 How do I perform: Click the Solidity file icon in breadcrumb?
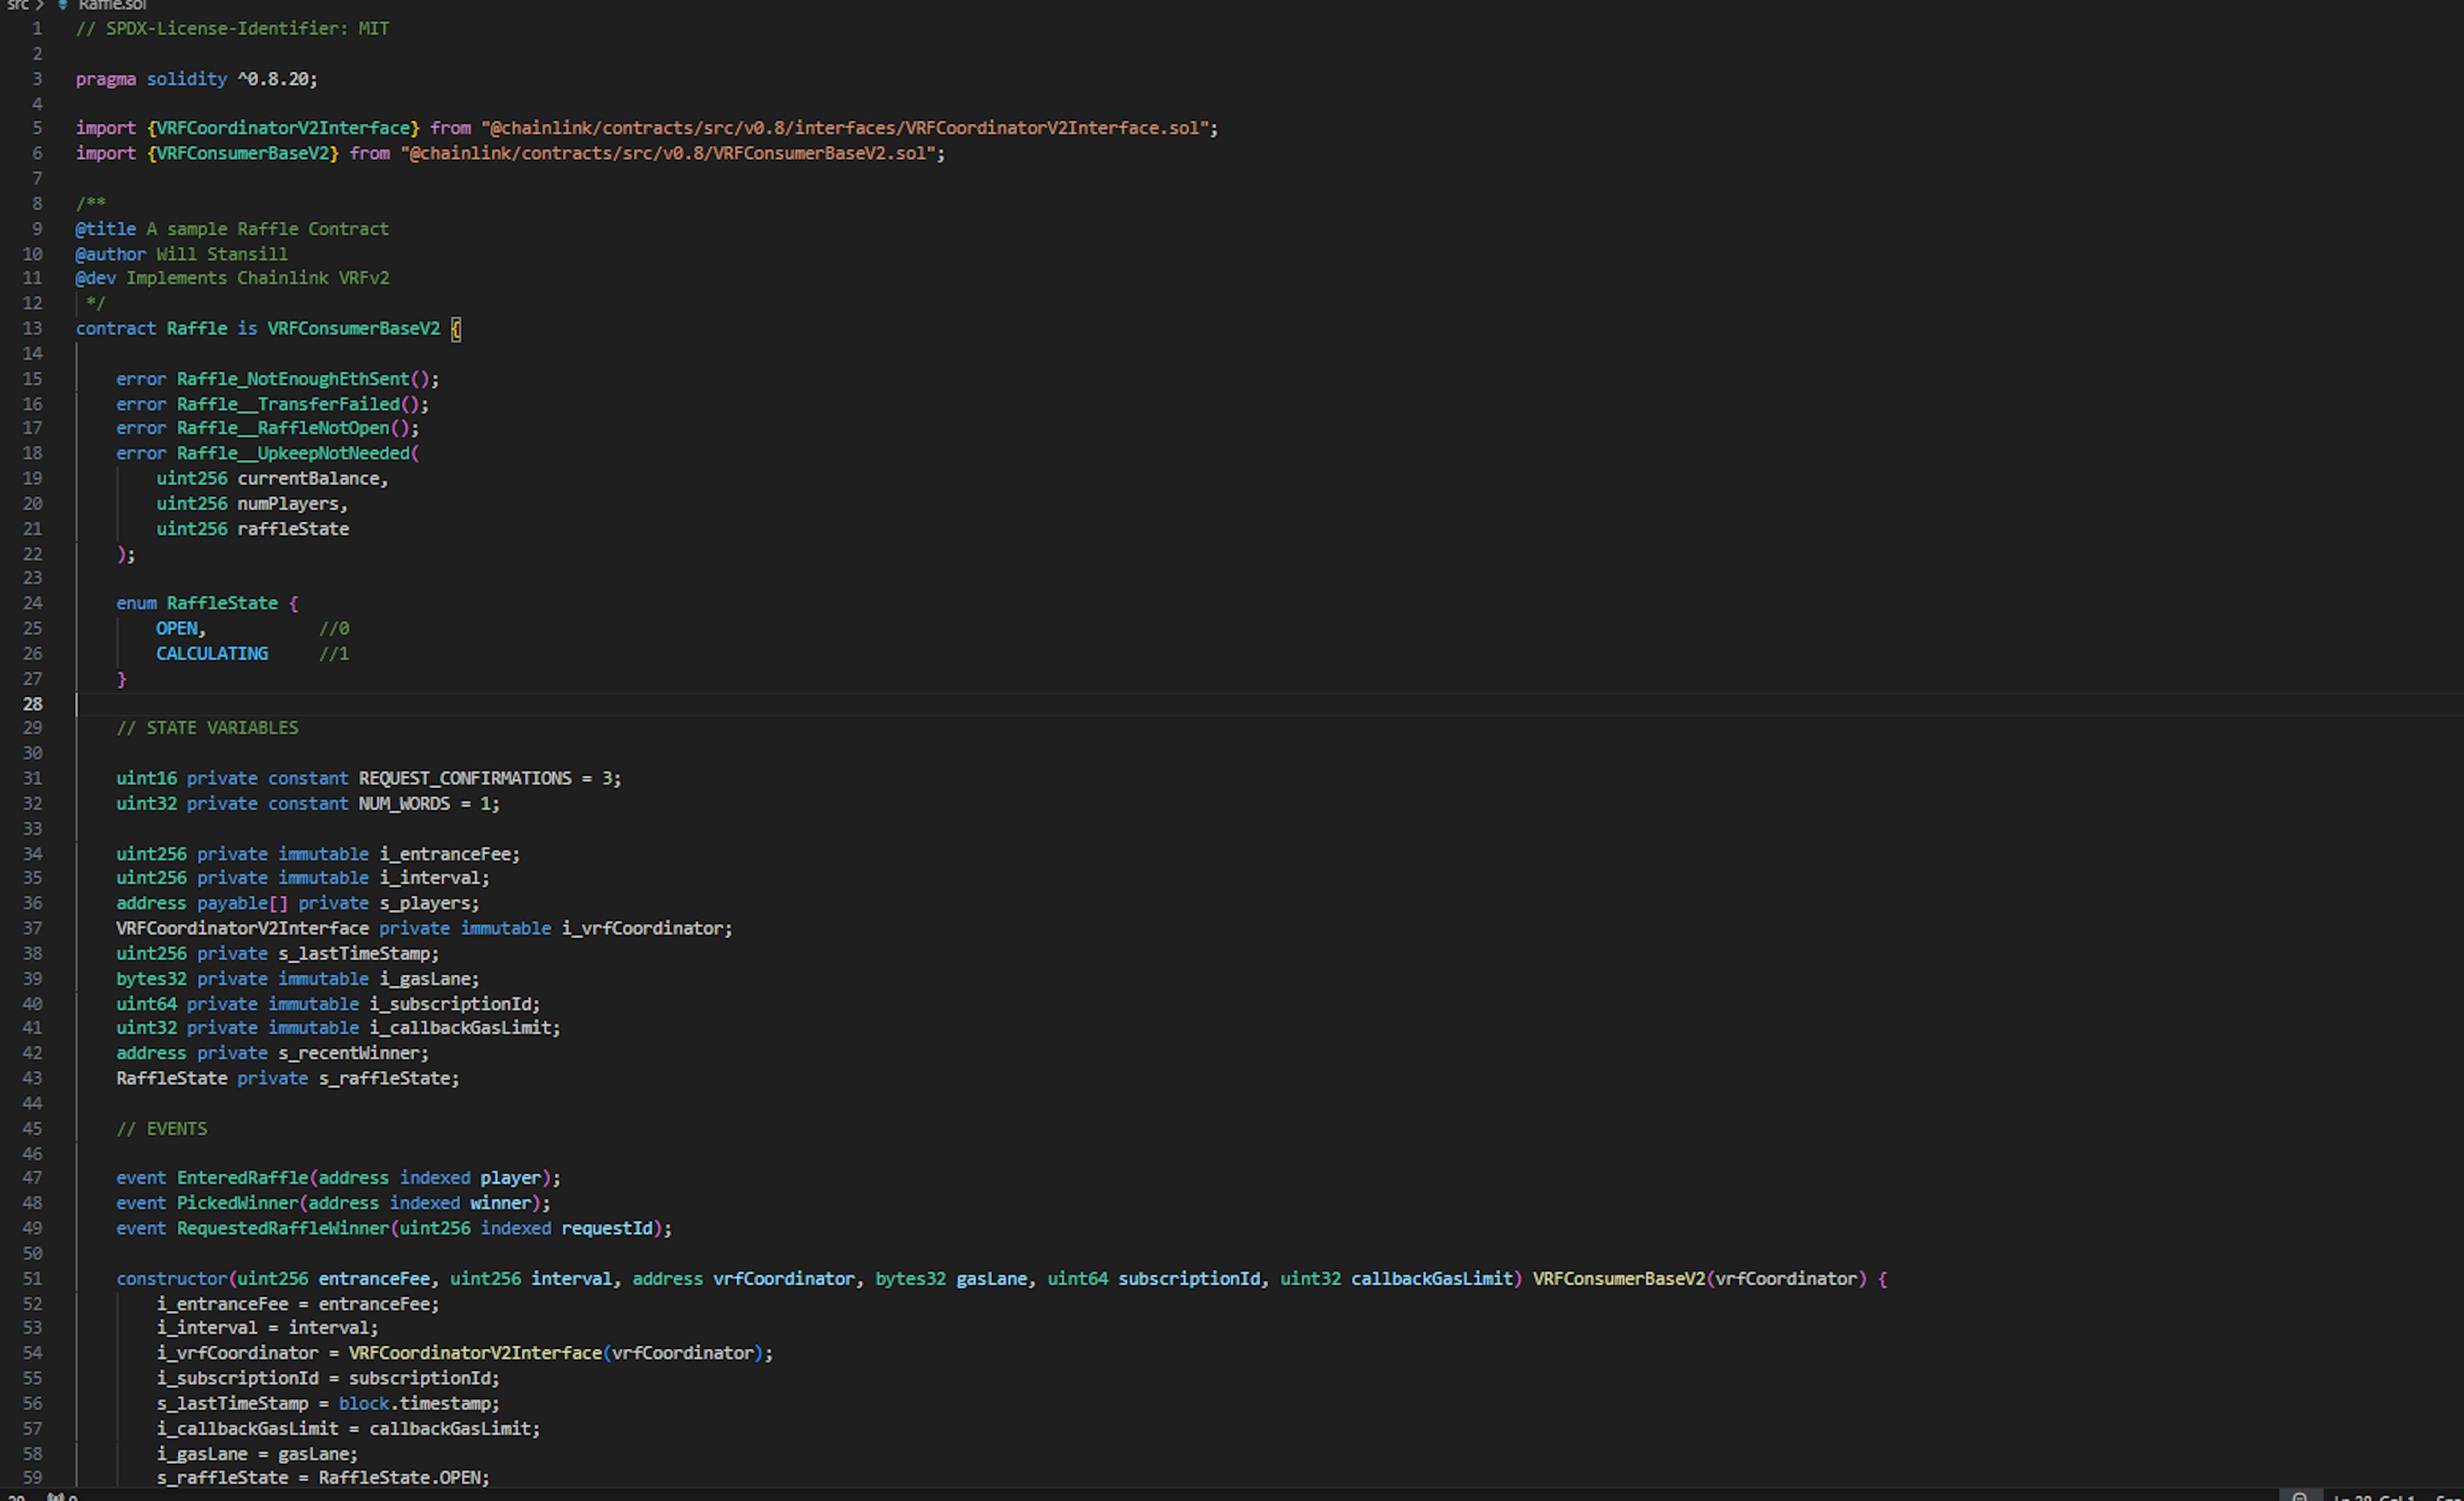[63, 5]
